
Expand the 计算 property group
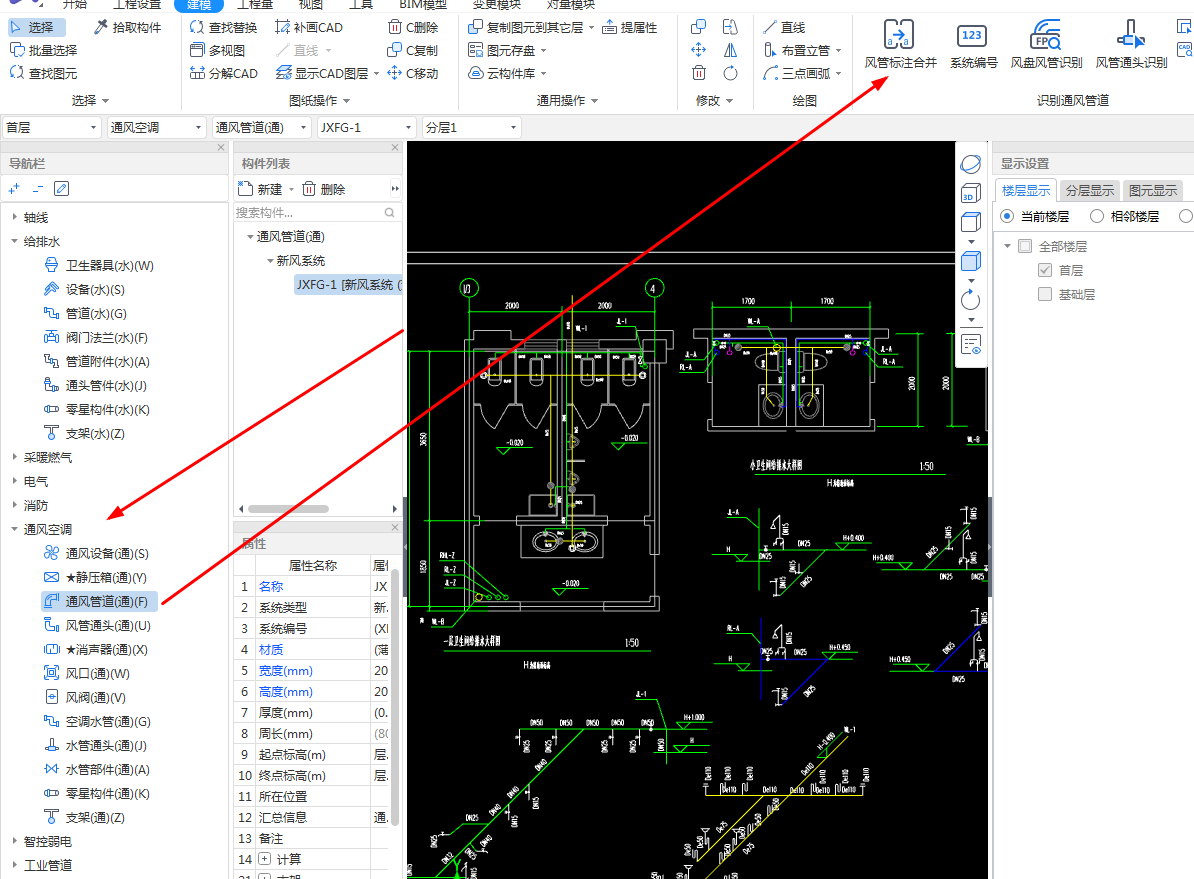(x=264, y=859)
